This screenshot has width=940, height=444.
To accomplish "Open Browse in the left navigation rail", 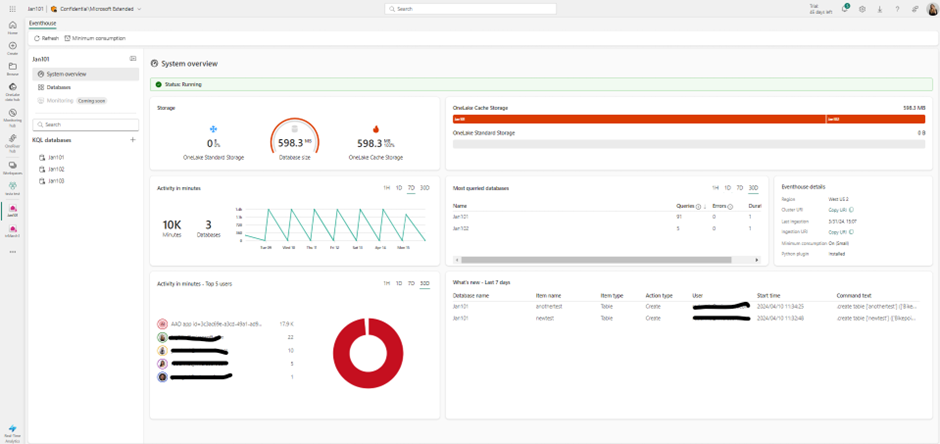I will 13,69.
